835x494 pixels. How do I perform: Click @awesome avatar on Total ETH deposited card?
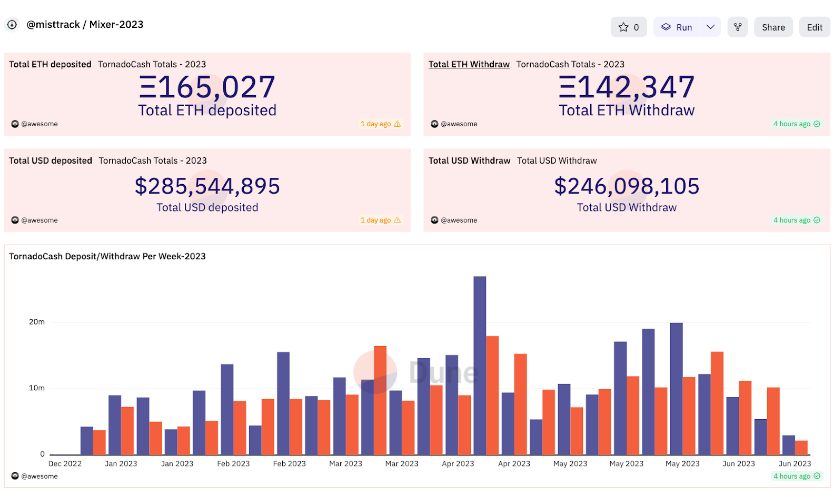14,124
